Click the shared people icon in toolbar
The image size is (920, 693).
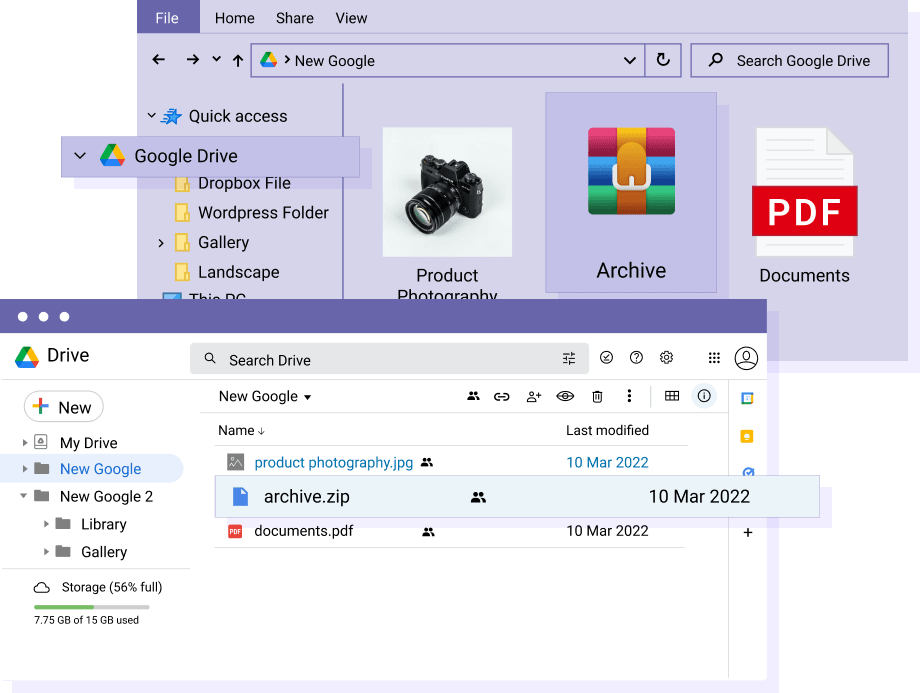coord(473,396)
